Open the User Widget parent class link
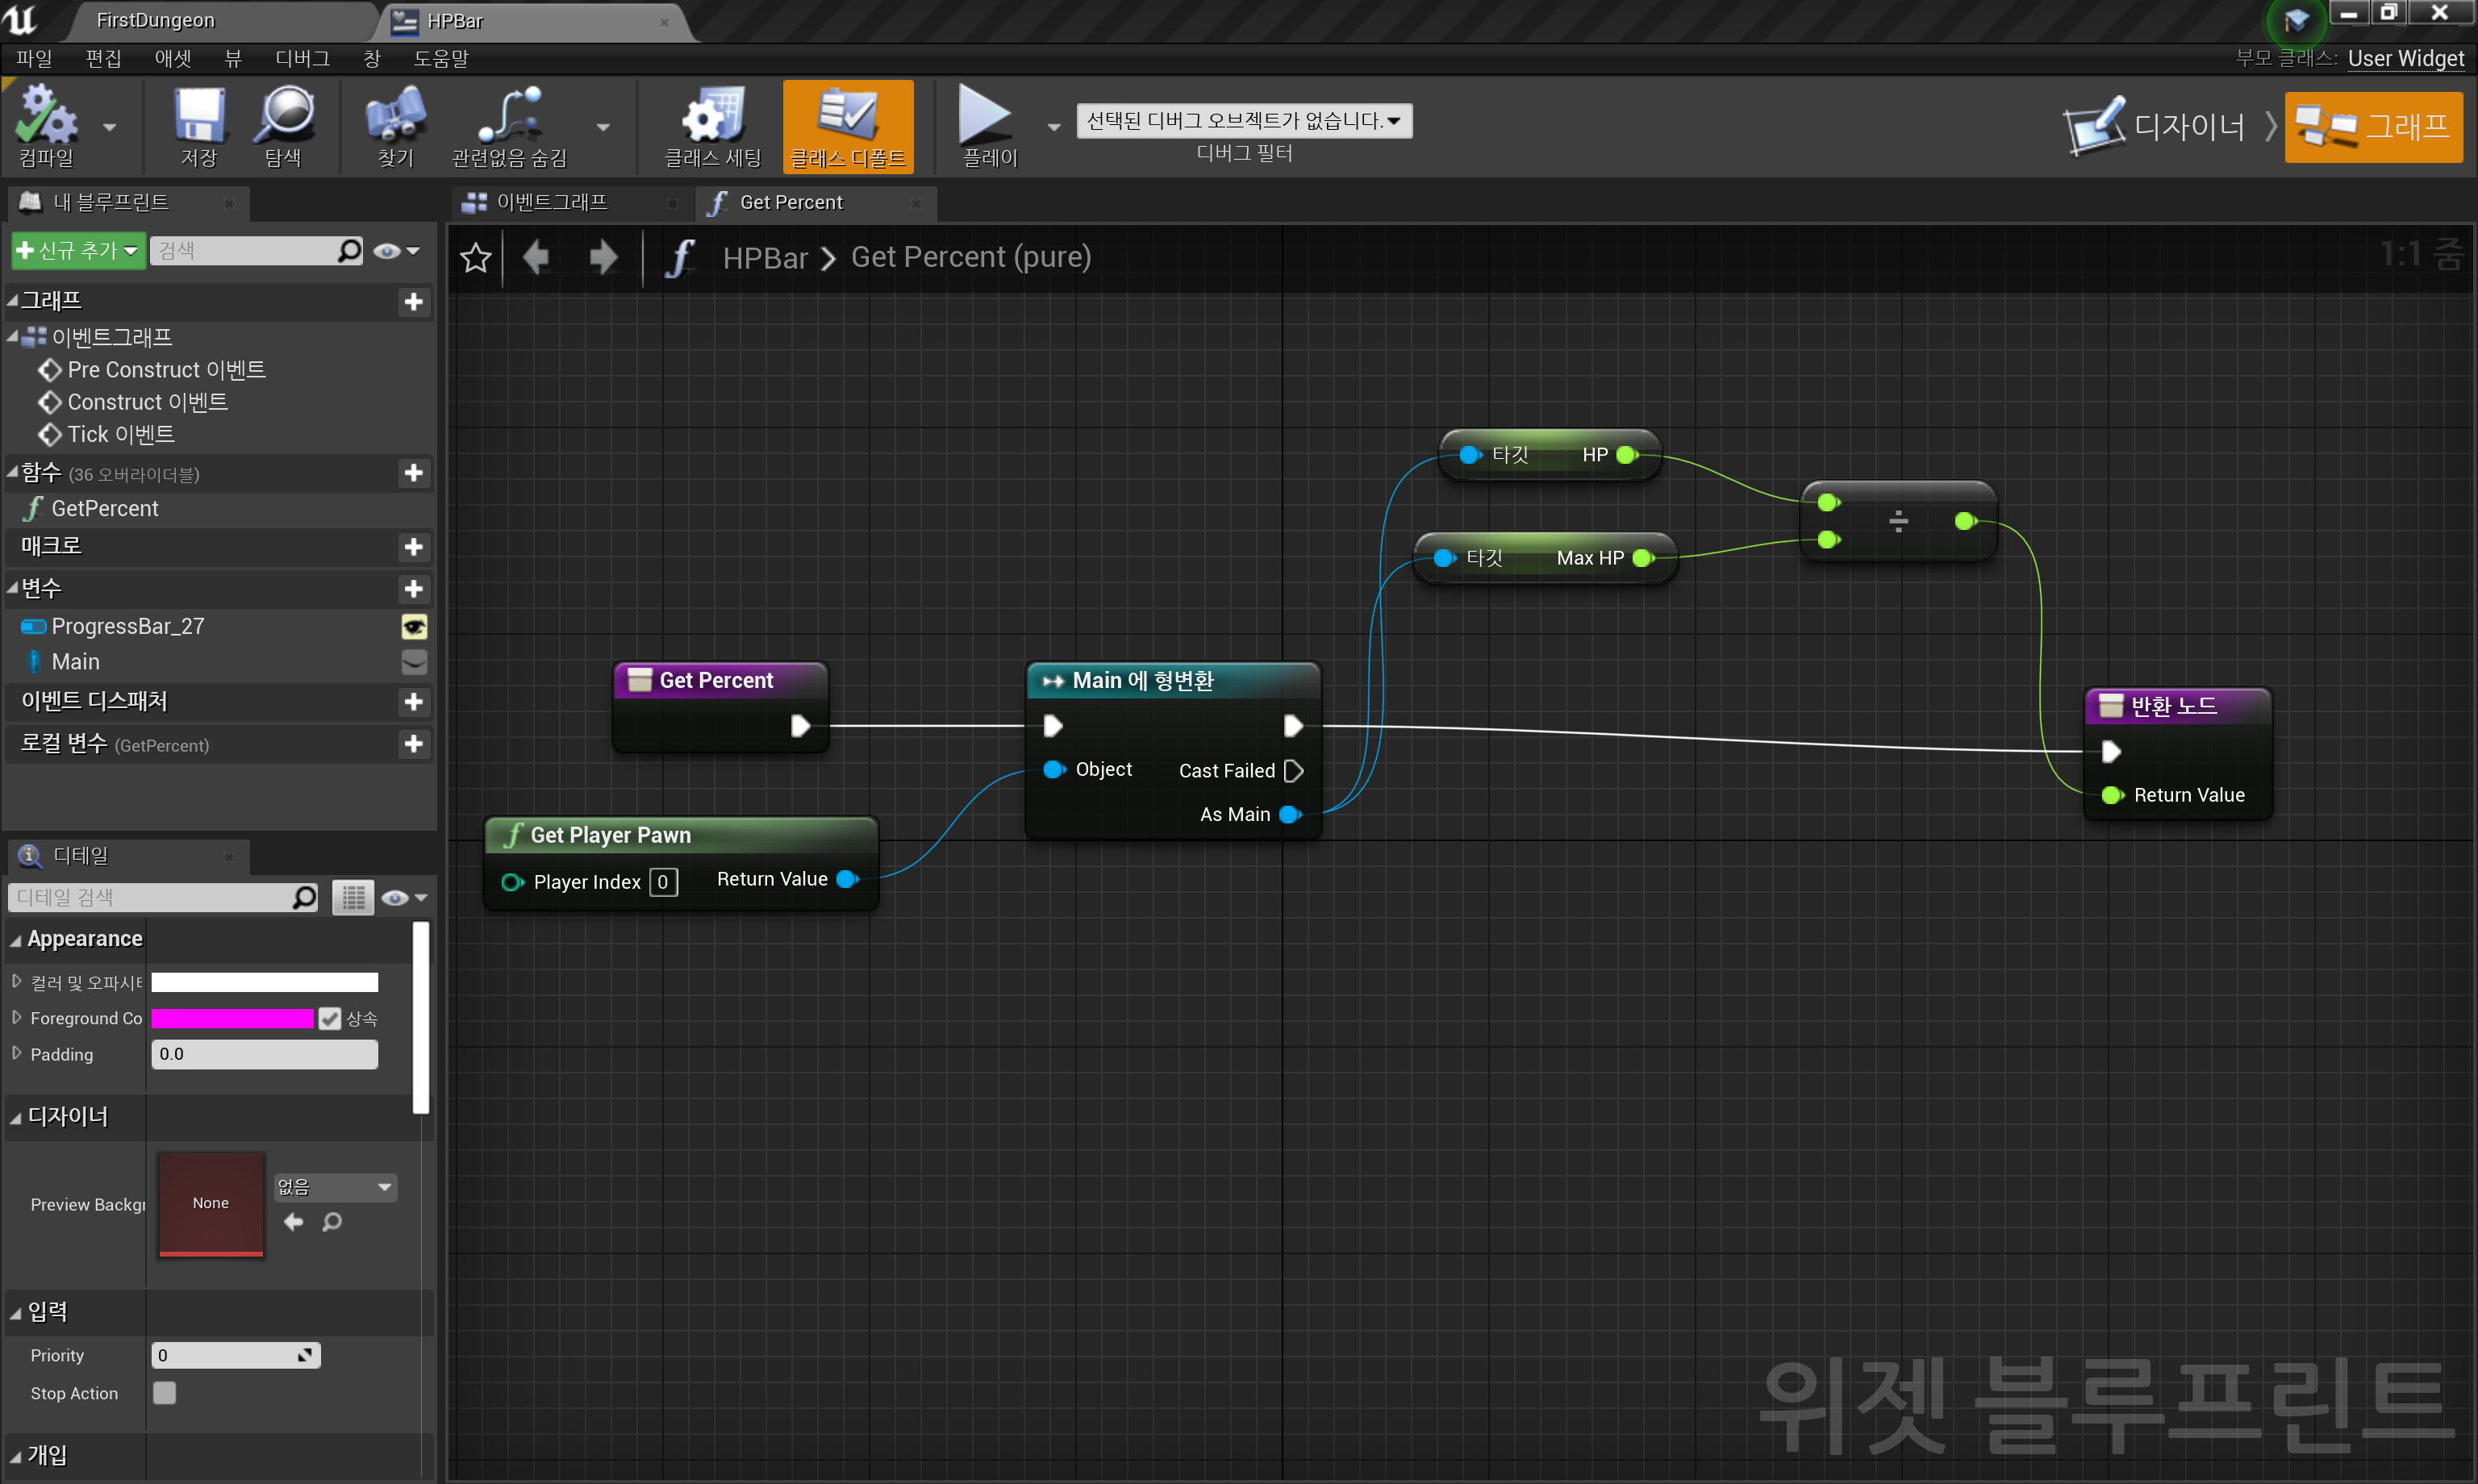 tap(2406, 58)
